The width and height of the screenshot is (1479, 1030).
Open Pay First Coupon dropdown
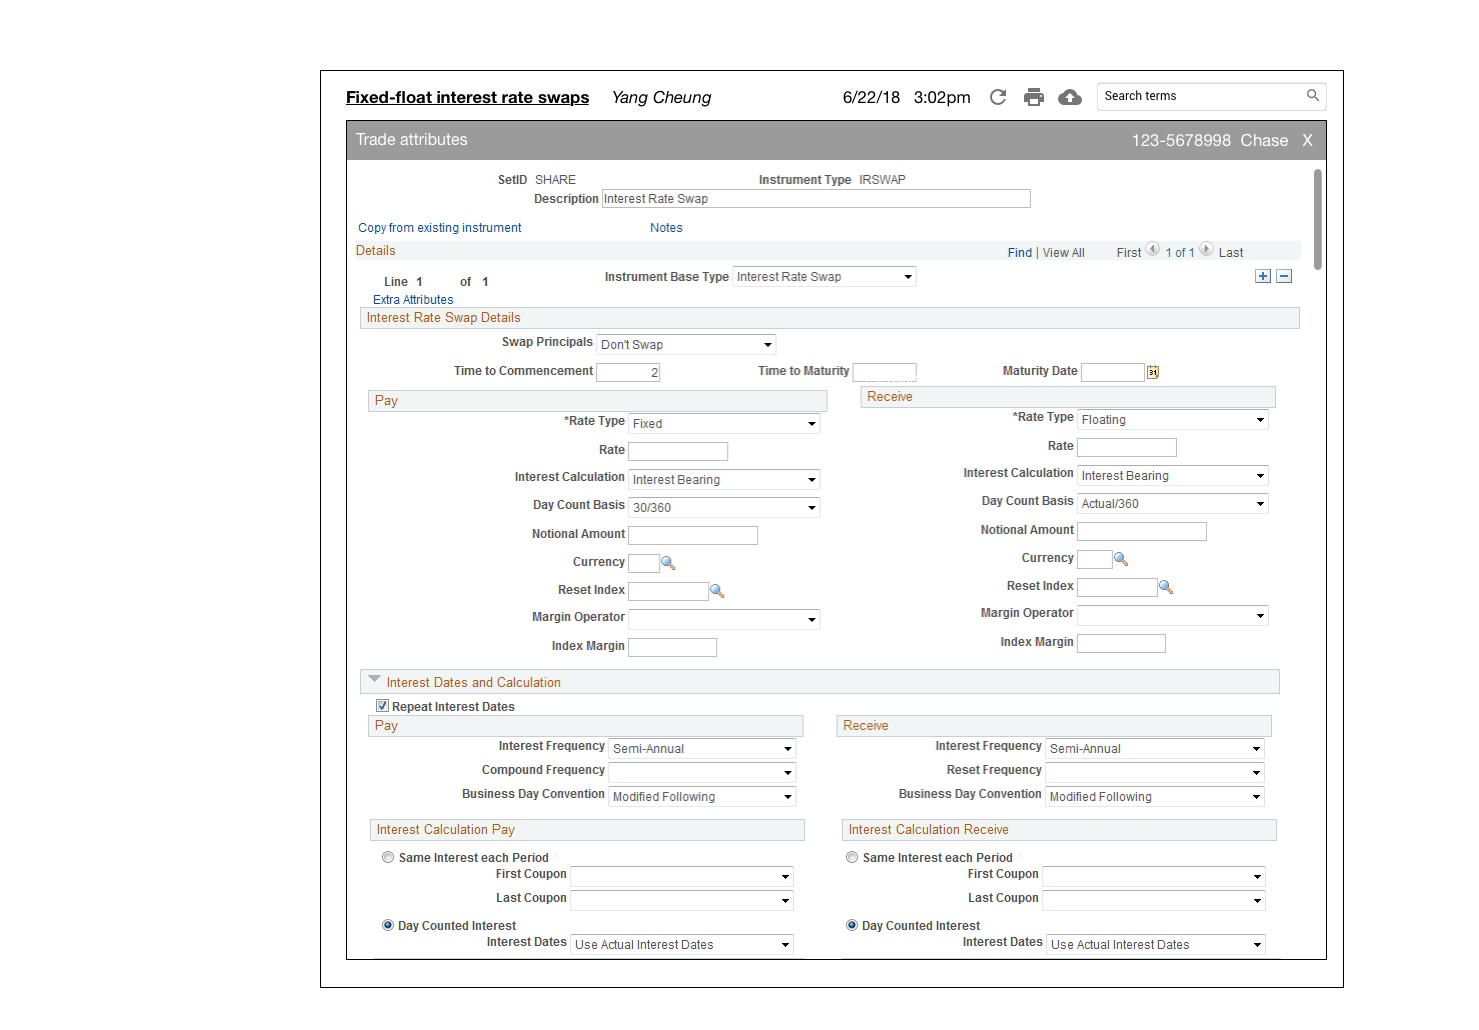click(682, 877)
